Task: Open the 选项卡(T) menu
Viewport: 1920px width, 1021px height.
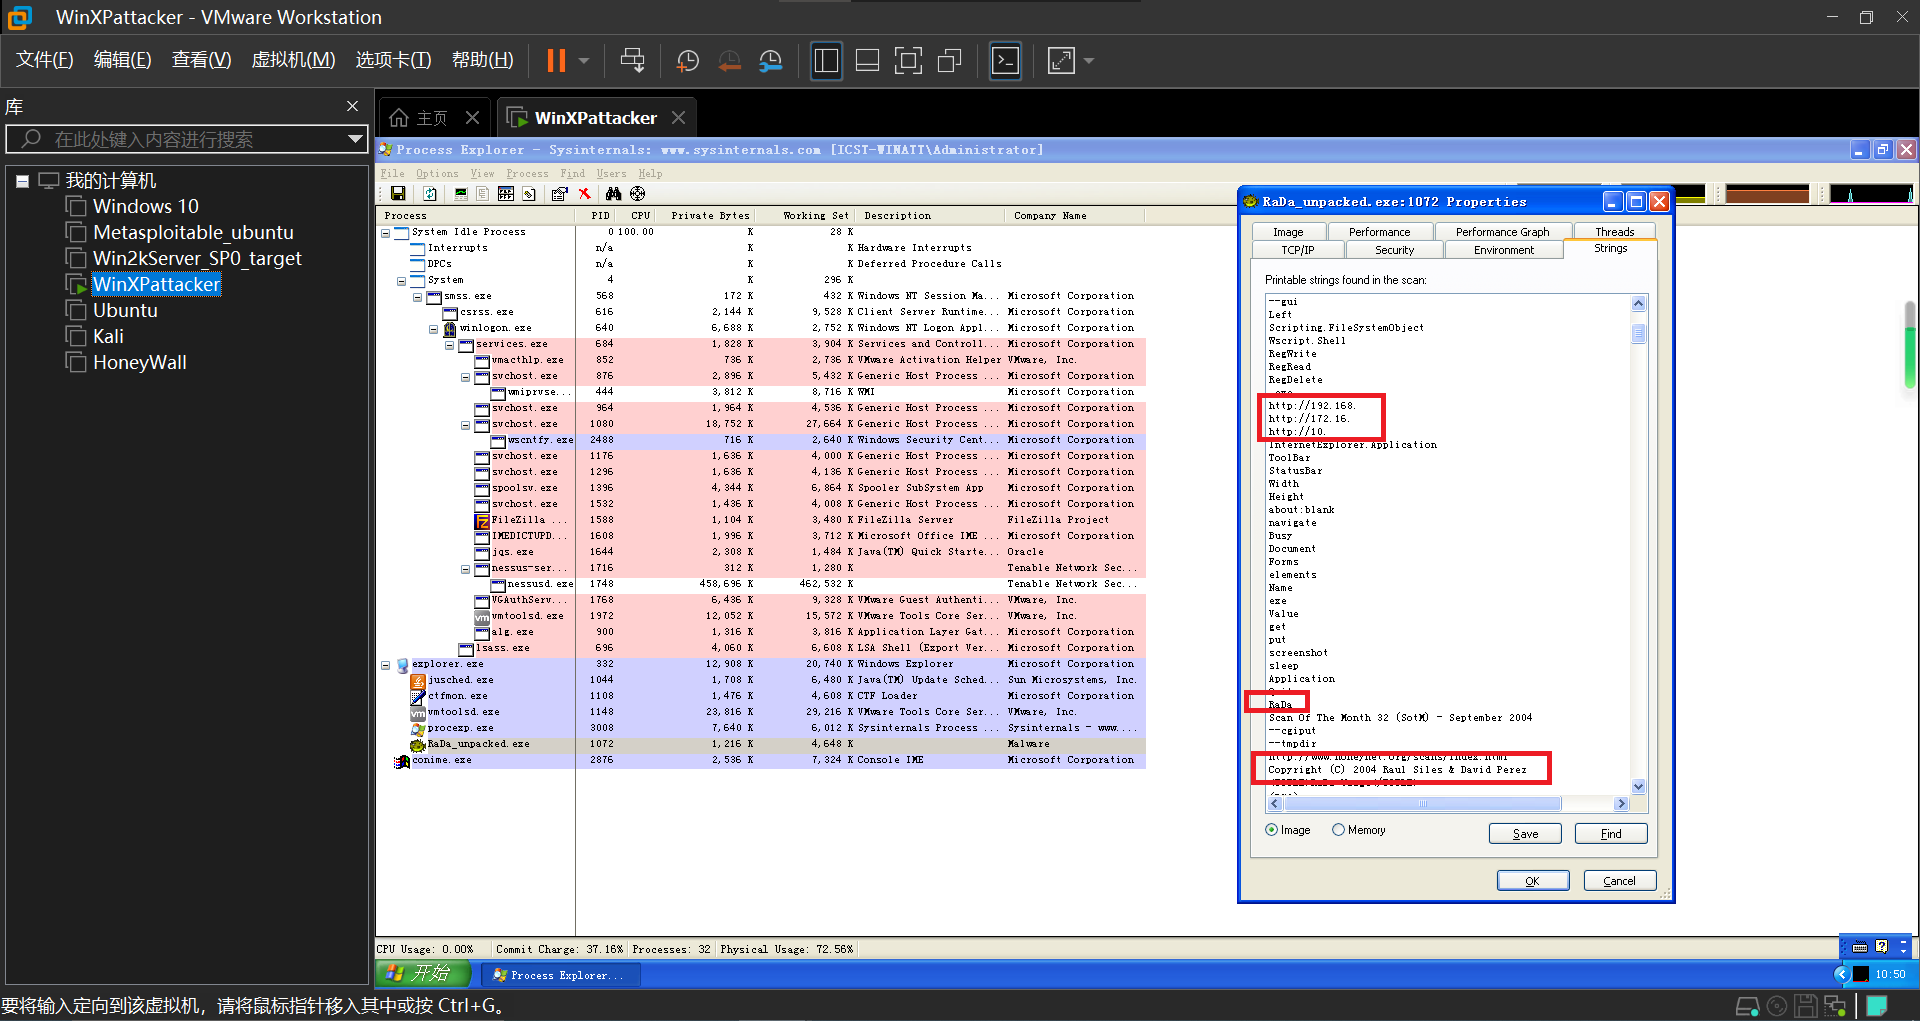Action: (x=393, y=60)
